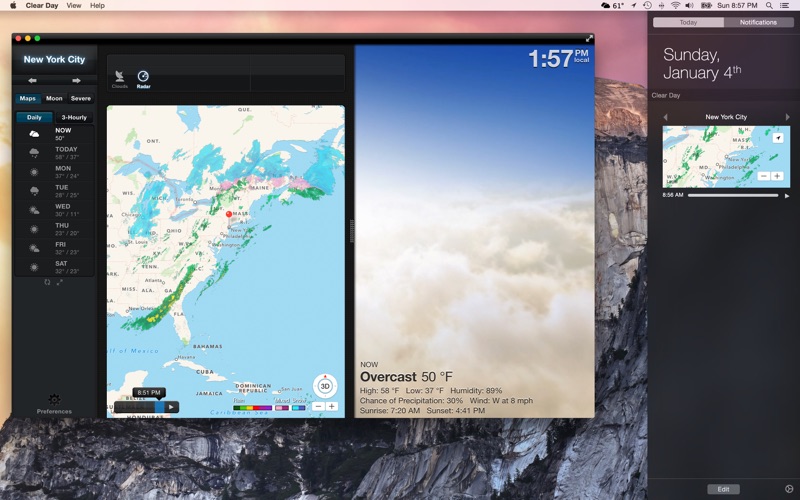Go to previous city with left arrow
The image size is (800, 500).
pos(33,81)
